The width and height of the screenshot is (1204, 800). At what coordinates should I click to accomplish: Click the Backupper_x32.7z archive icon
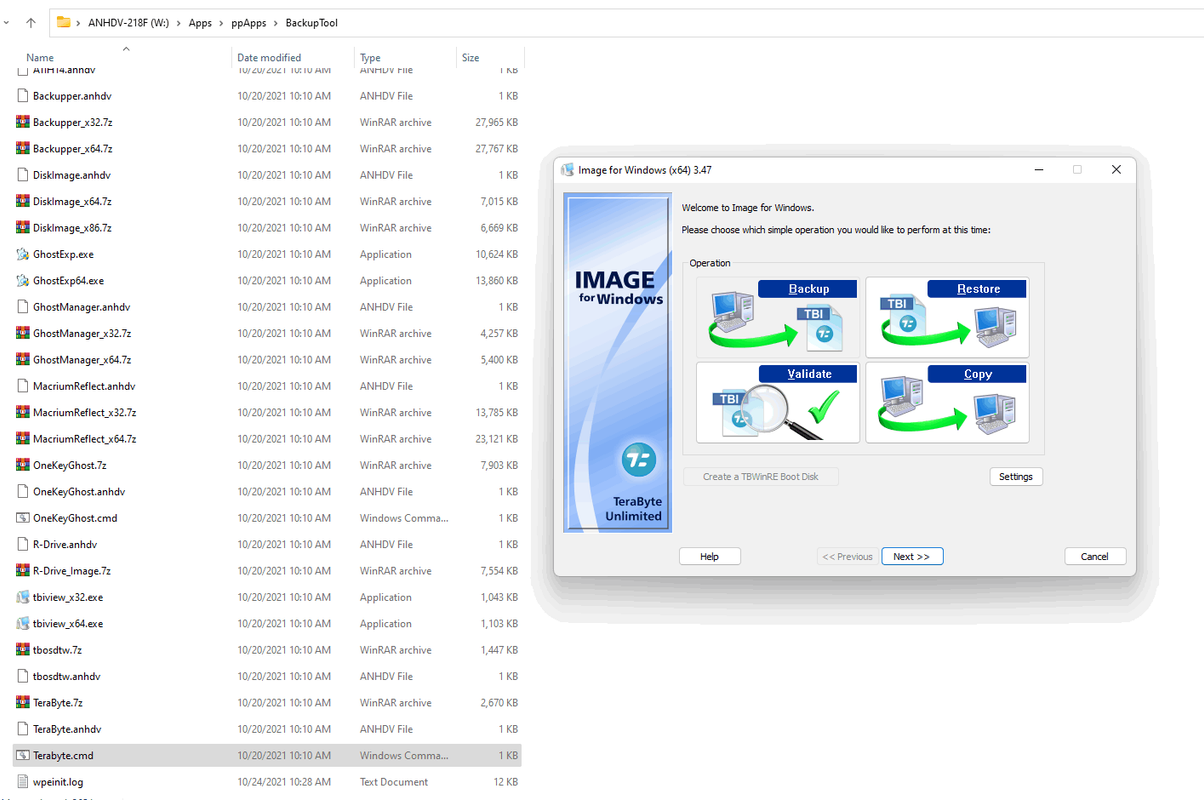23,122
